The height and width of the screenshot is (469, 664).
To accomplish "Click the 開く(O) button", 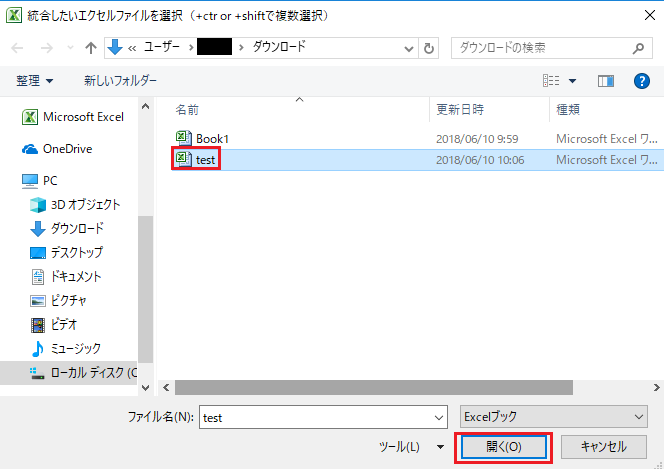I will pos(504,447).
